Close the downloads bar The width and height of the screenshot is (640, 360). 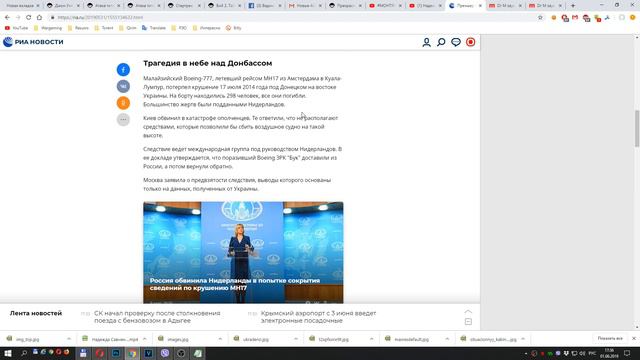click(x=634, y=339)
